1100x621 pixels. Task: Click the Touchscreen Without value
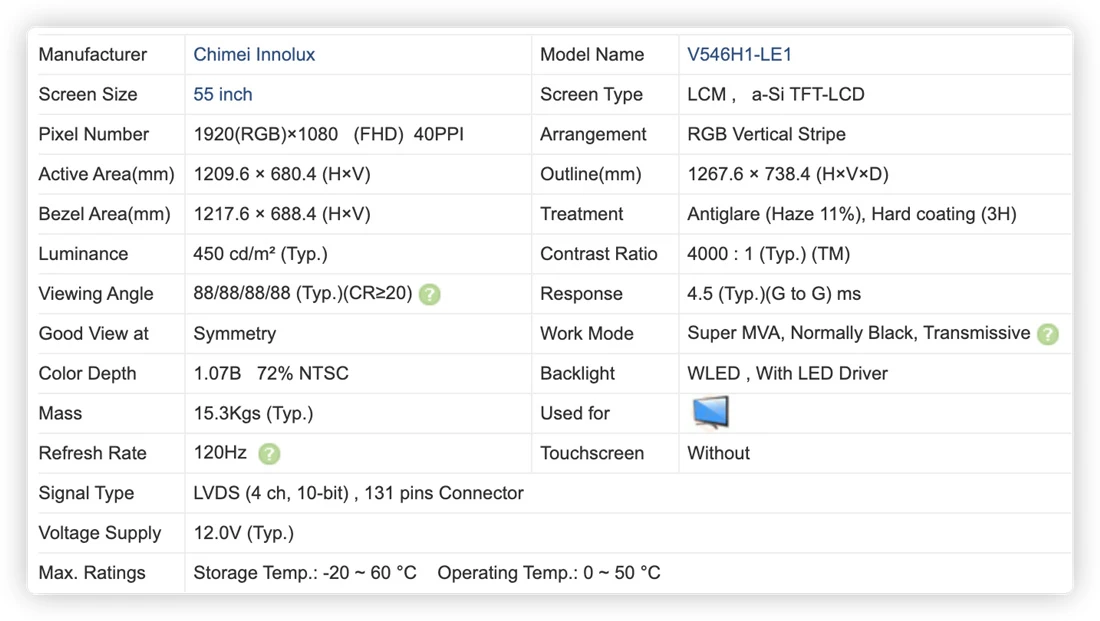(718, 453)
